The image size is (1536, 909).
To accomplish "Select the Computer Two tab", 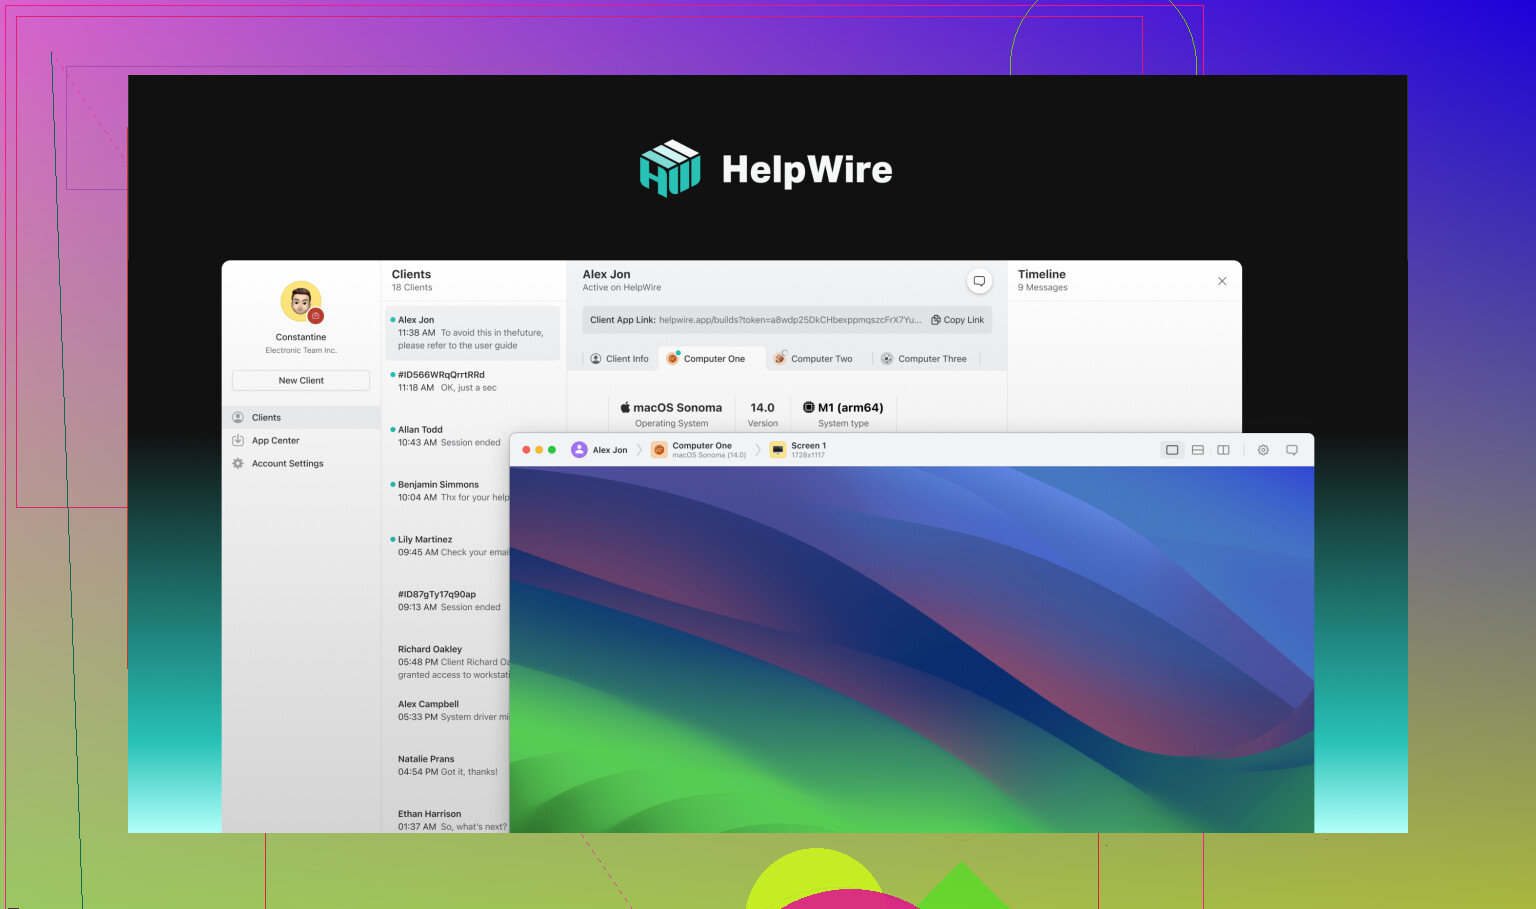I will pyautogui.click(x=813, y=359).
